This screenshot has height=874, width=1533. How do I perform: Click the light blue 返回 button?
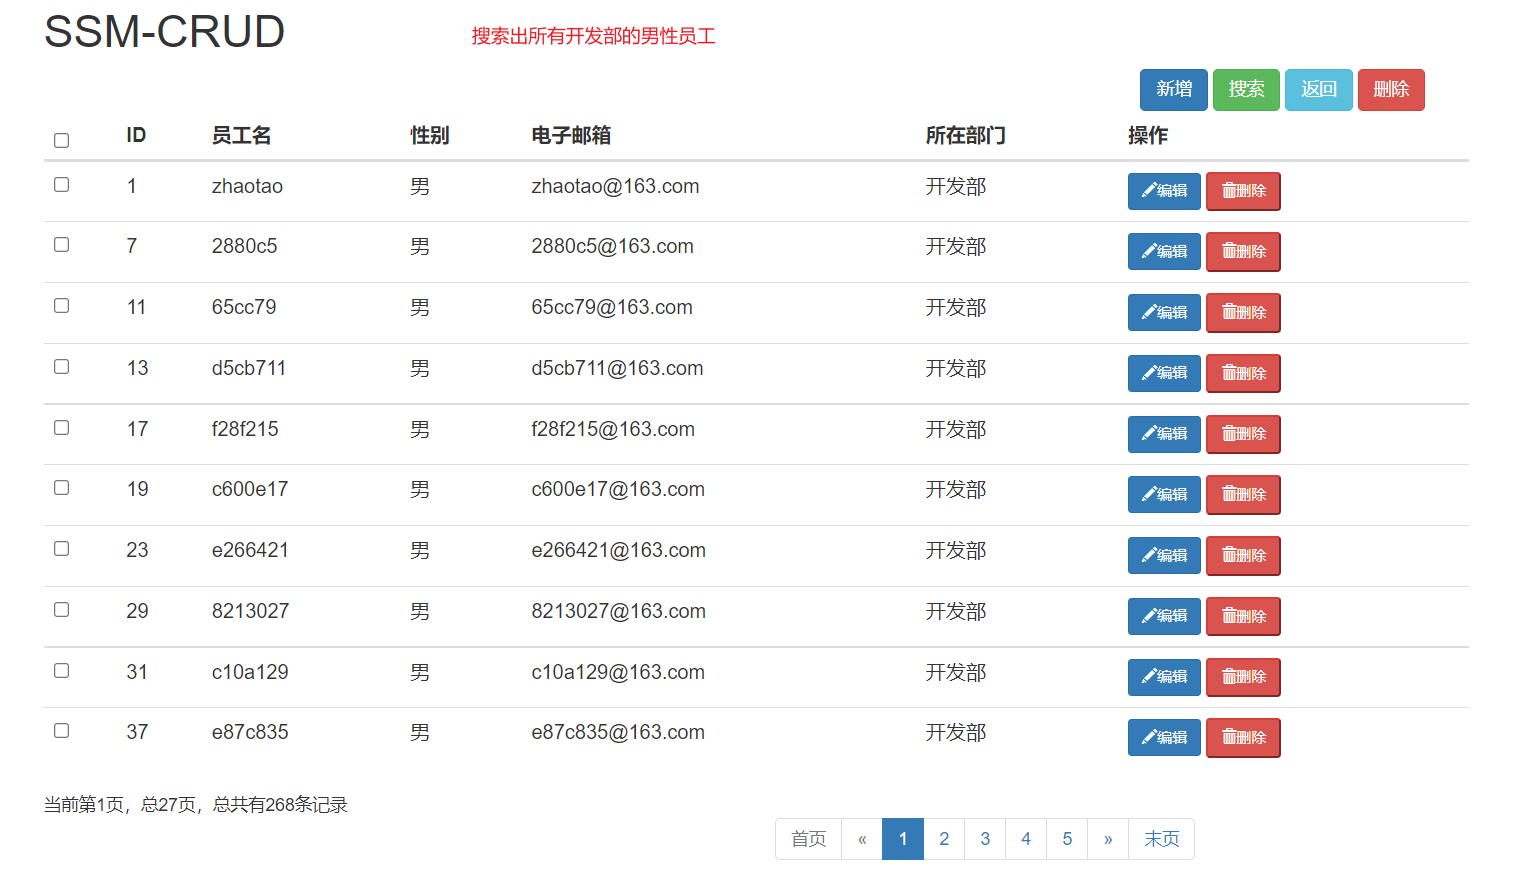(1318, 90)
